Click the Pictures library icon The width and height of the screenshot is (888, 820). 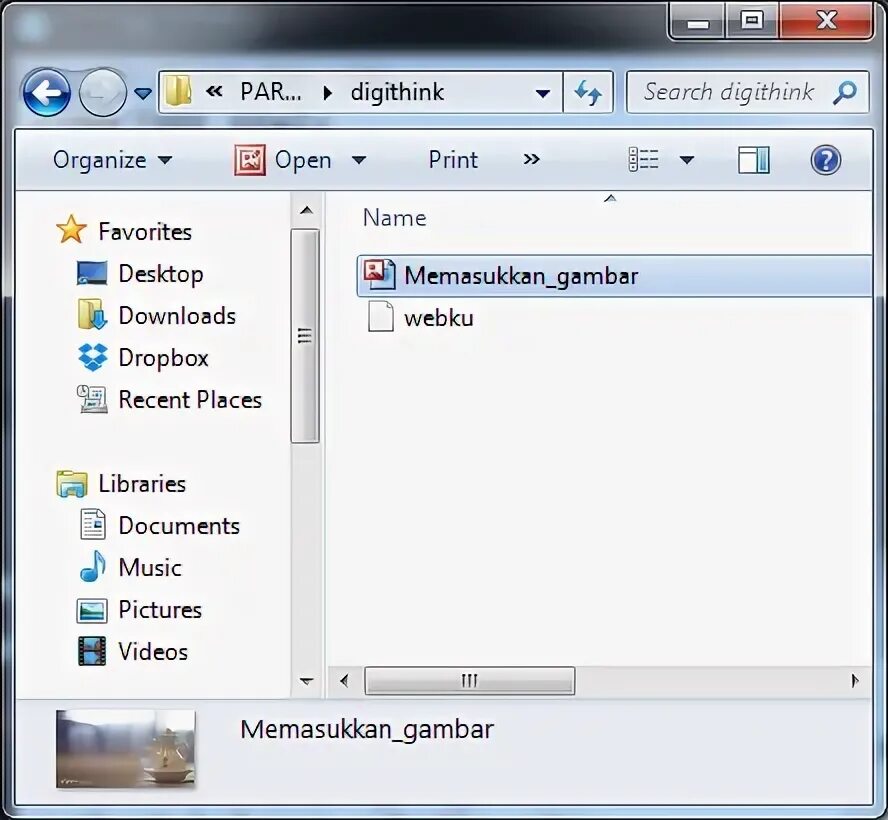click(92, 610)
